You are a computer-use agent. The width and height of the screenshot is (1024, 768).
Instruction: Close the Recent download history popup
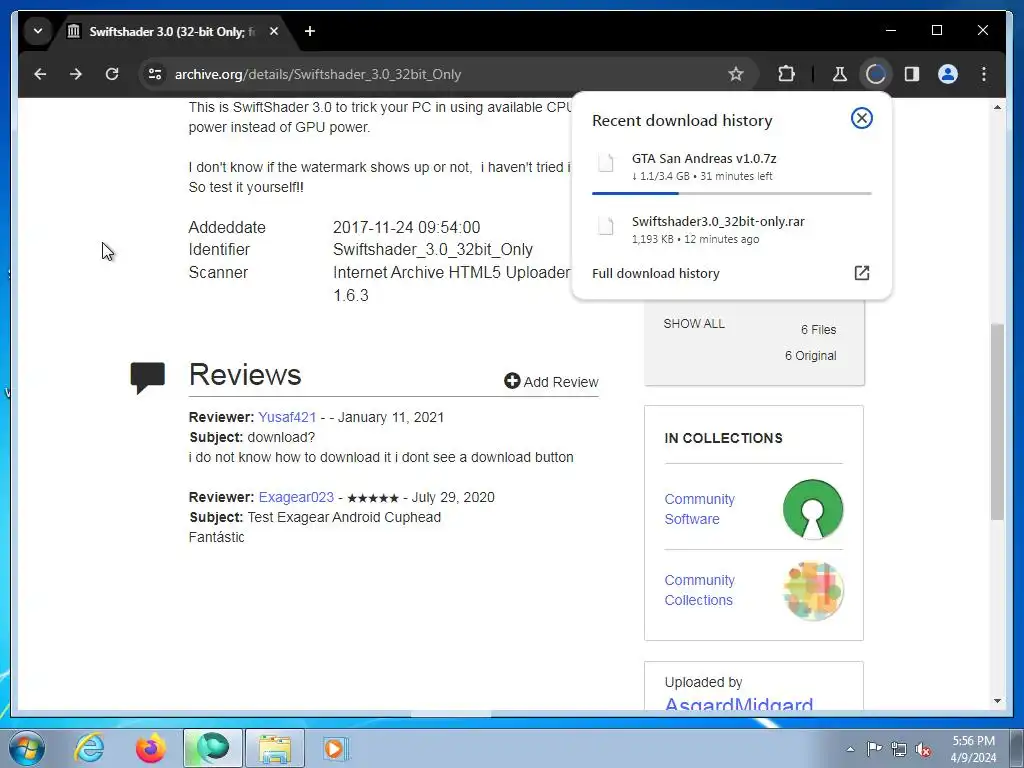pos(861,118)
